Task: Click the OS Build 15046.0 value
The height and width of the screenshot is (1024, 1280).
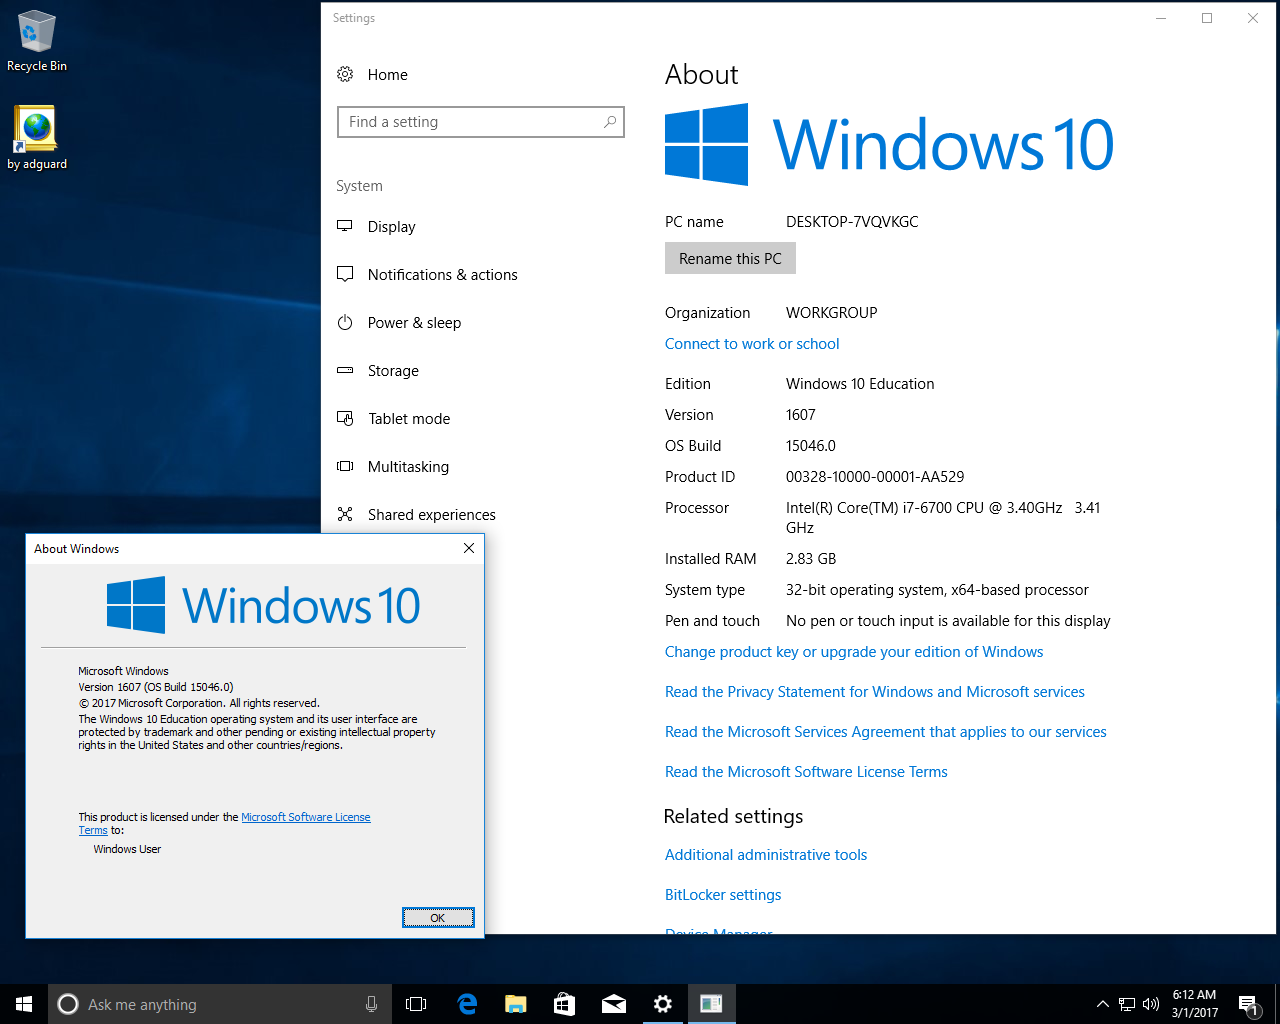Action: point(811,446)
